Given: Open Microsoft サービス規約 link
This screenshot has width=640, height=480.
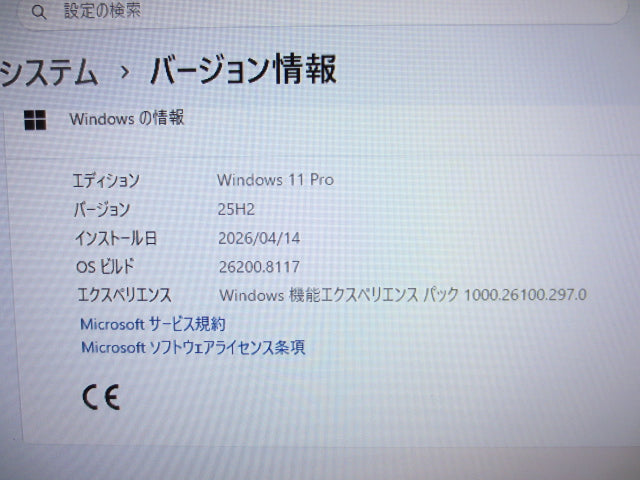Looking at the screenshot, I should pyautogui.click(x=153, y=324).
